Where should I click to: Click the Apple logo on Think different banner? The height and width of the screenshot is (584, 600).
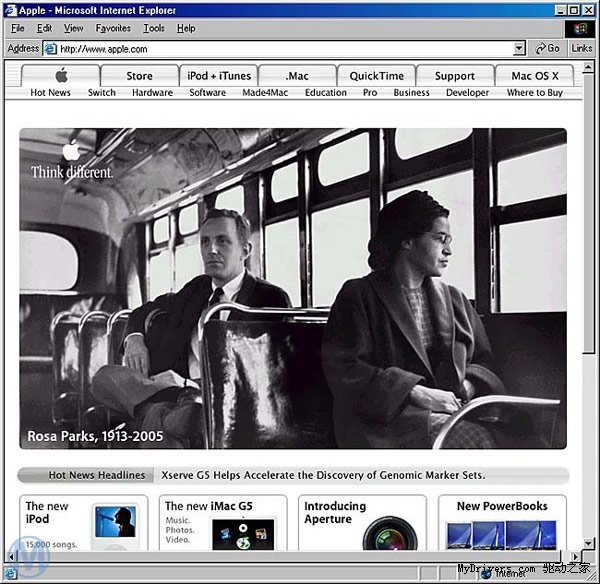(72, 150)
